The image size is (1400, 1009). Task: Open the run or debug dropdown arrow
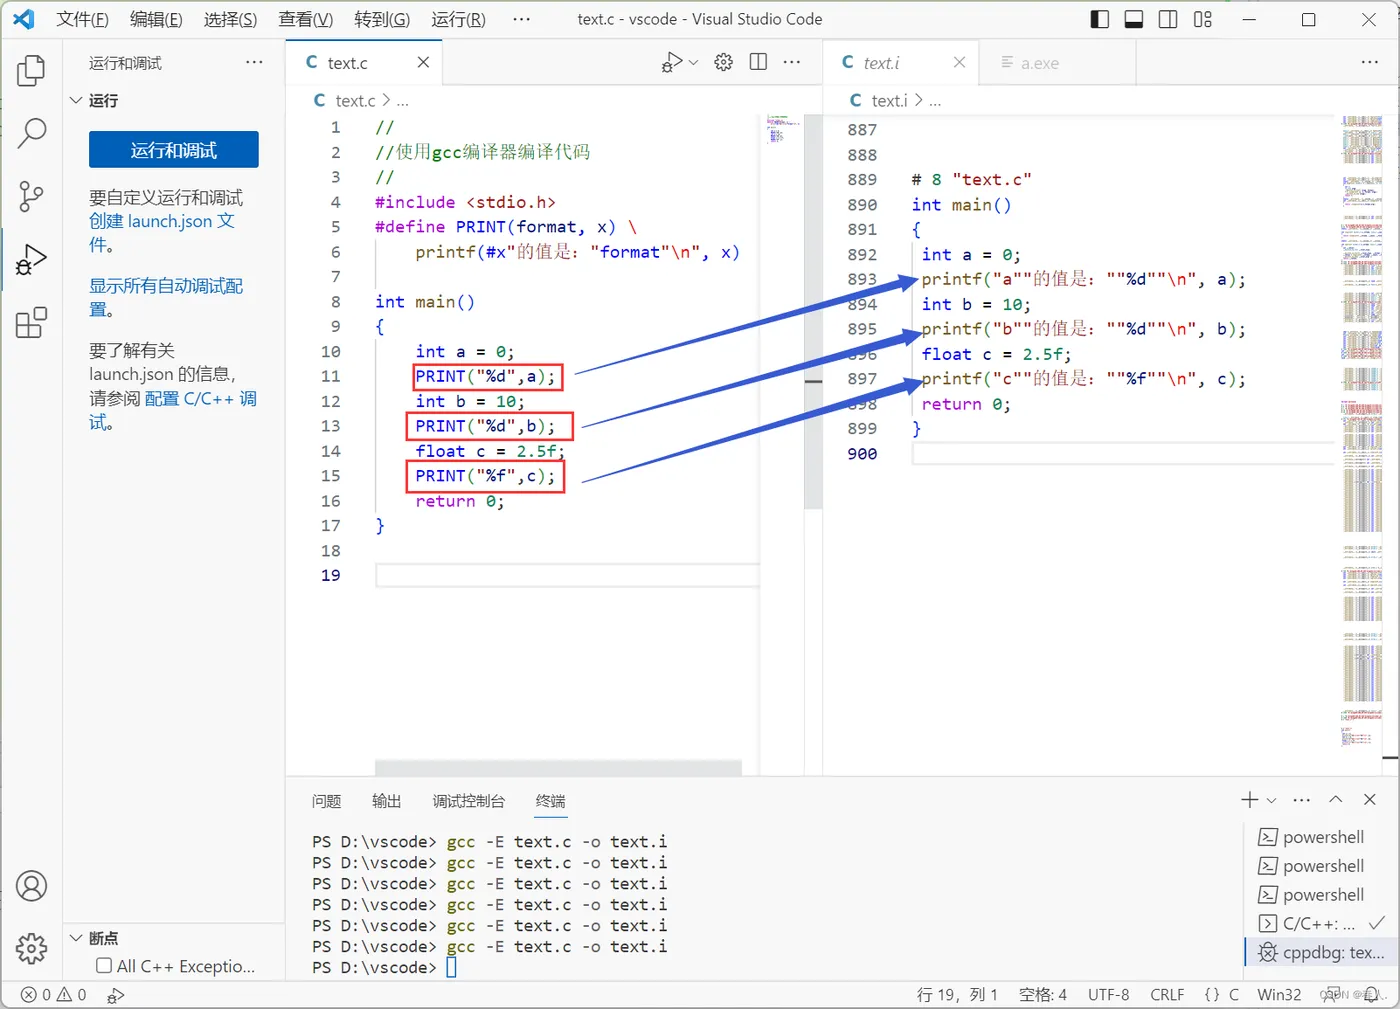tap(693, 62)
